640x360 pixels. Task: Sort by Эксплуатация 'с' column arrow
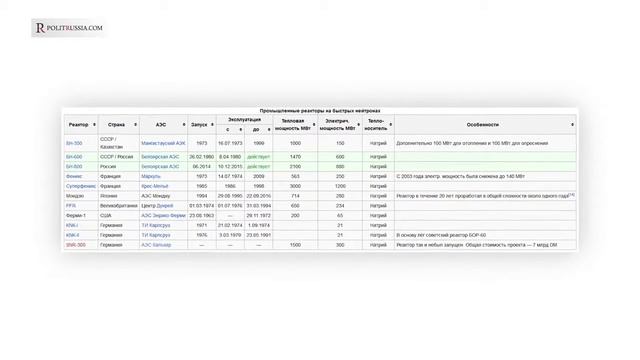point(240,129)
